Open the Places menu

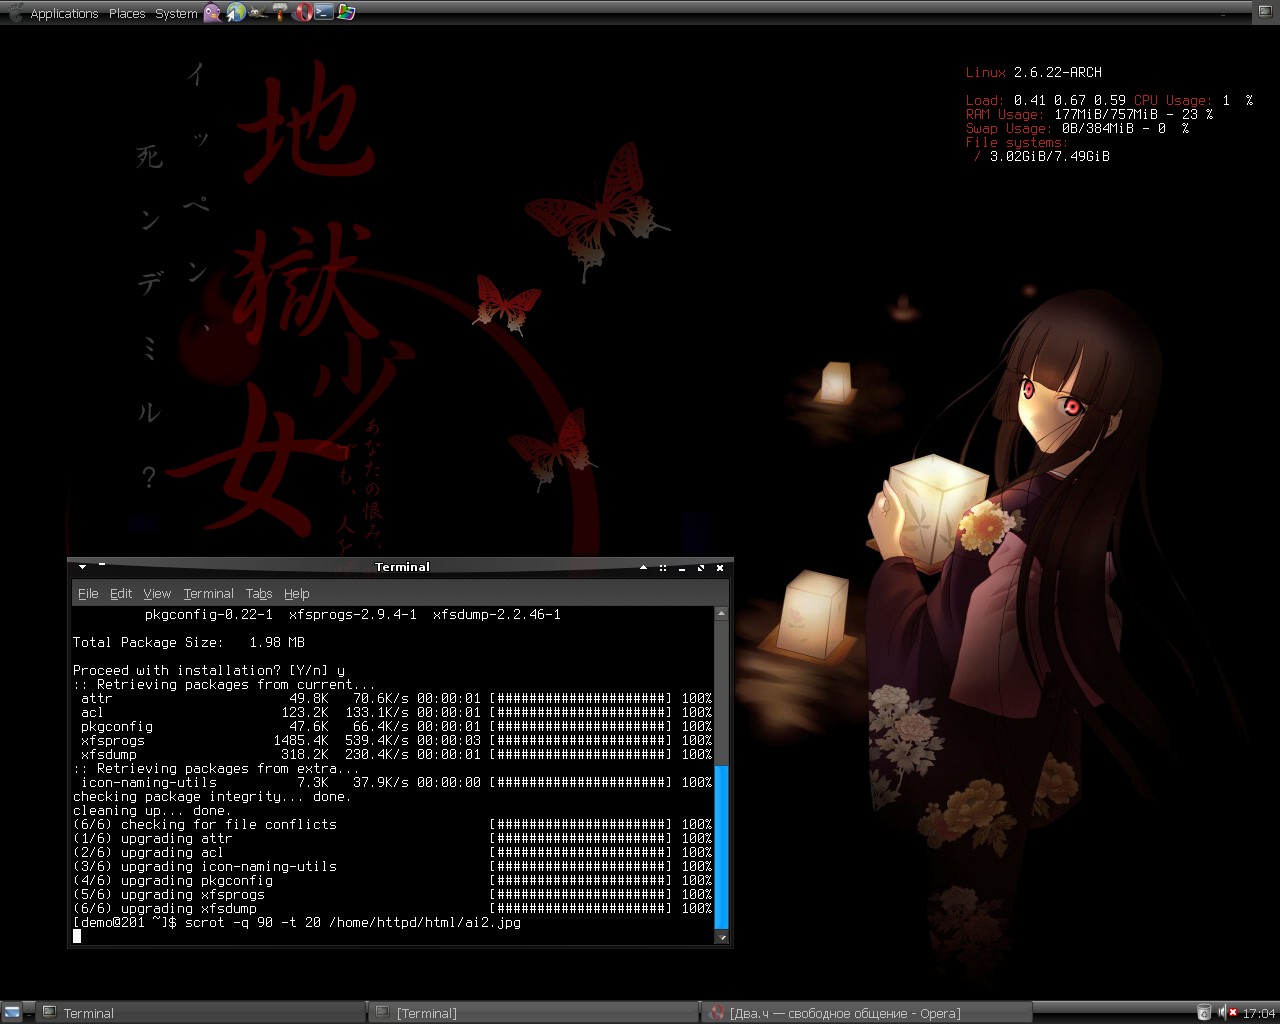[x=127, y=14]
